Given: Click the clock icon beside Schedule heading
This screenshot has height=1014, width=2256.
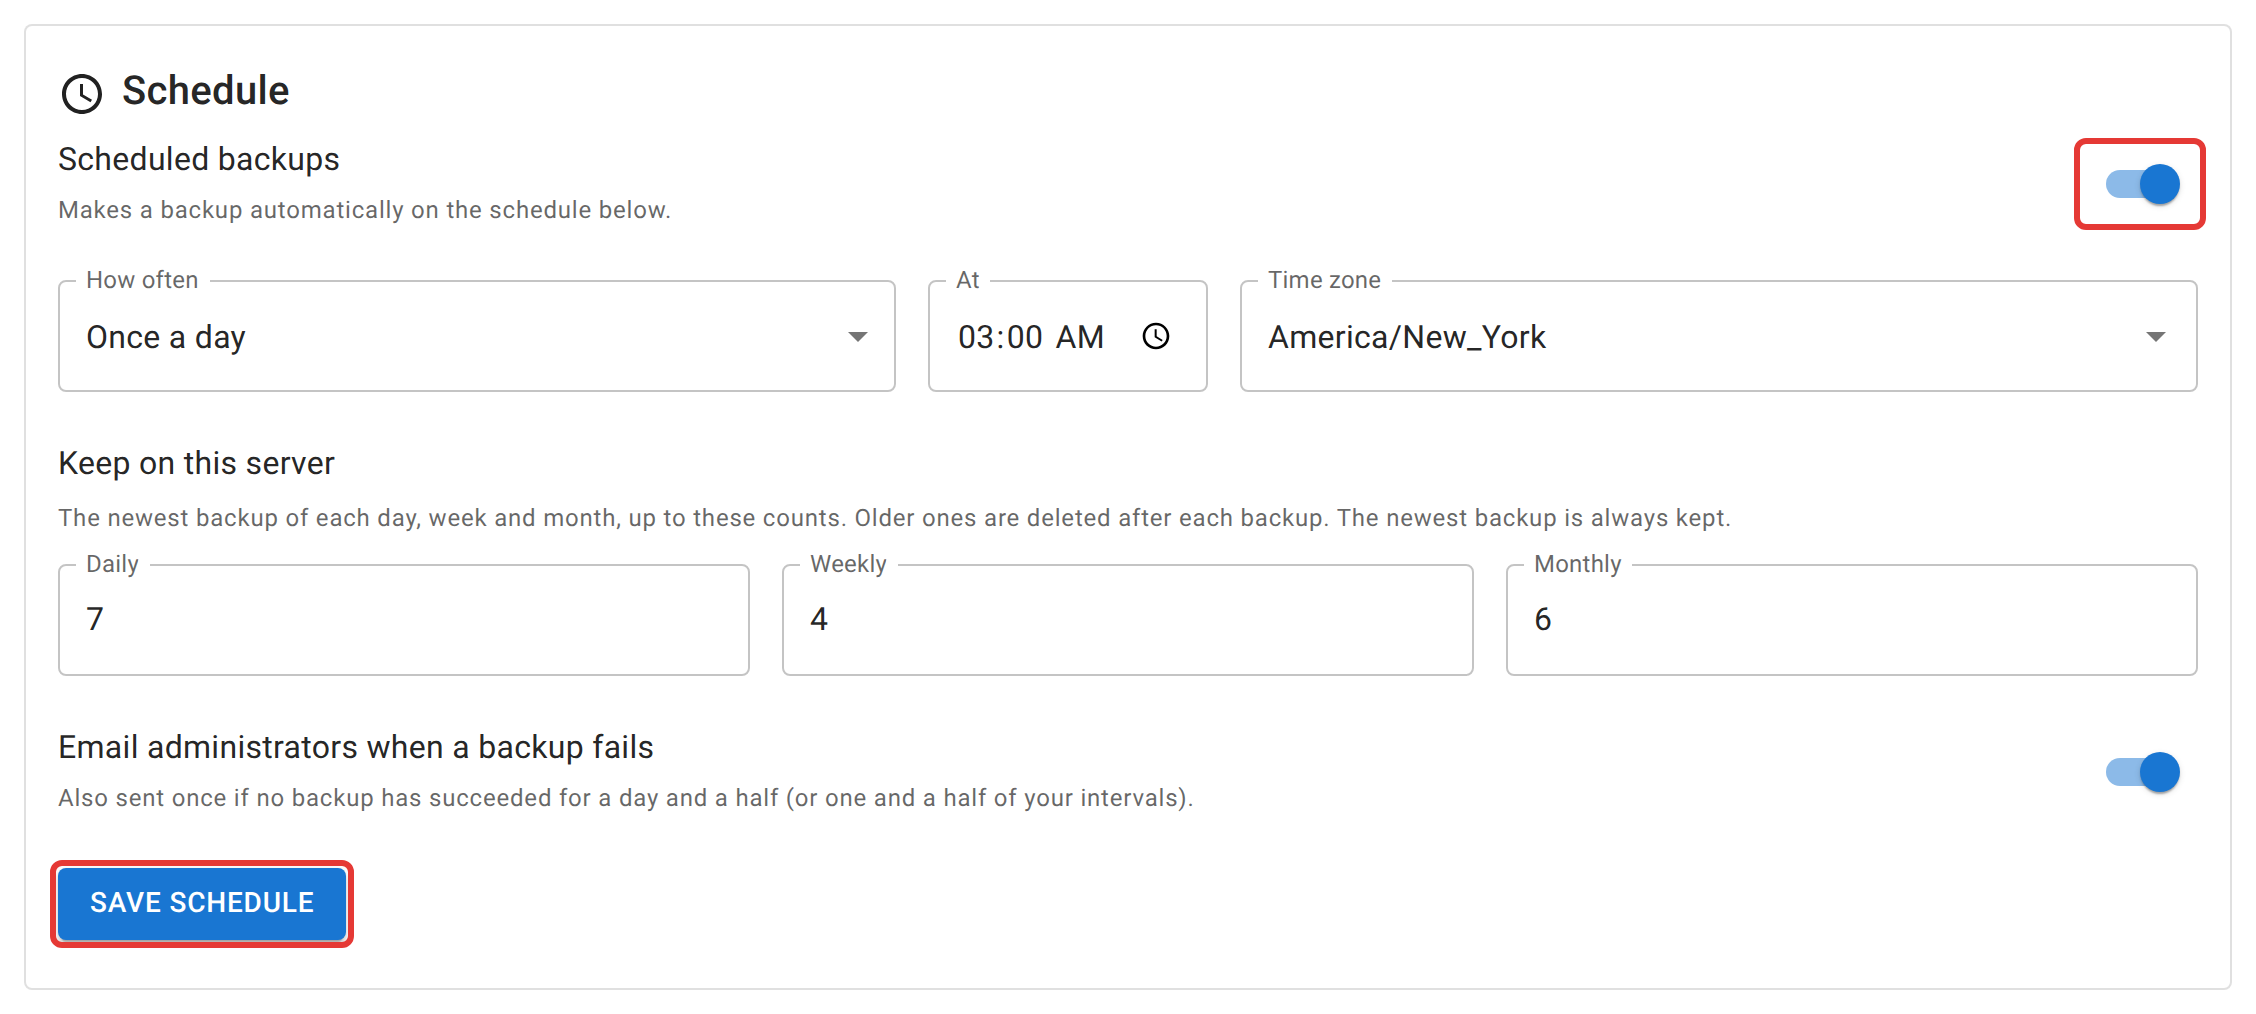Looking at the screenshot, I should [81, 93].
